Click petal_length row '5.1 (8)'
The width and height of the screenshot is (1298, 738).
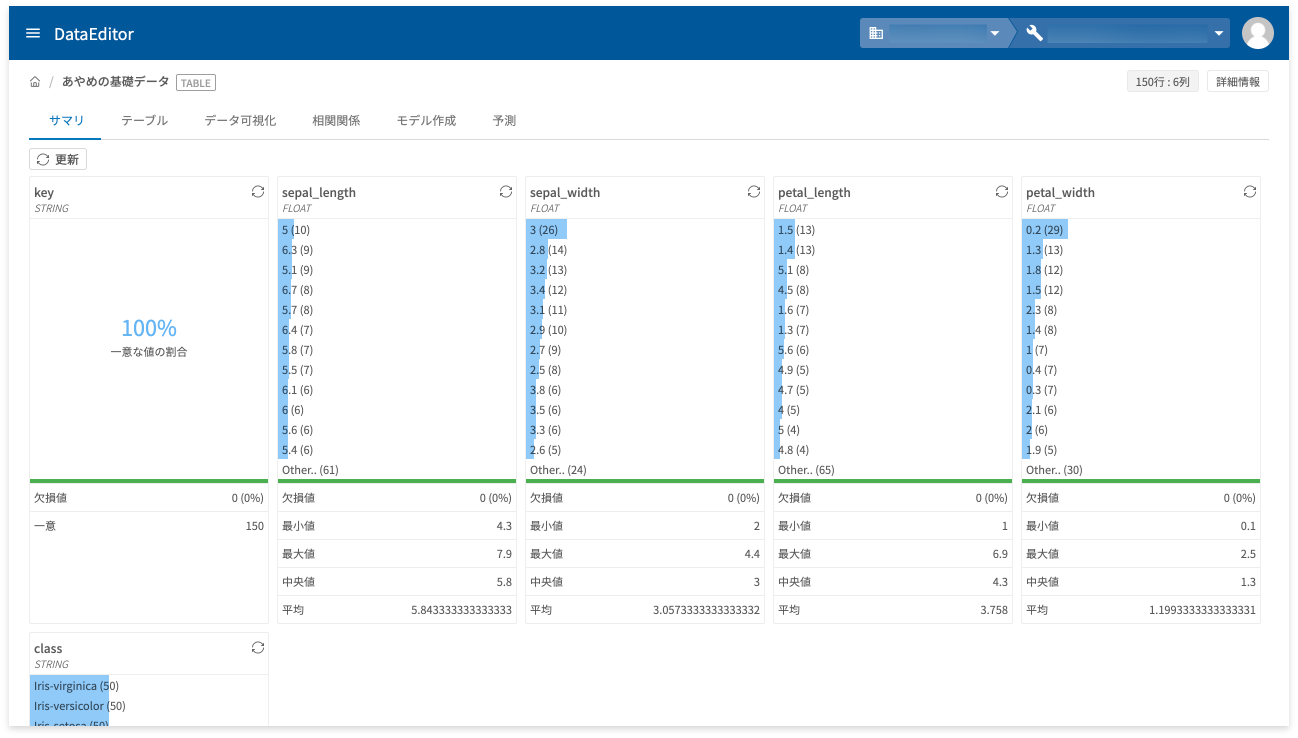coord(892,270)
